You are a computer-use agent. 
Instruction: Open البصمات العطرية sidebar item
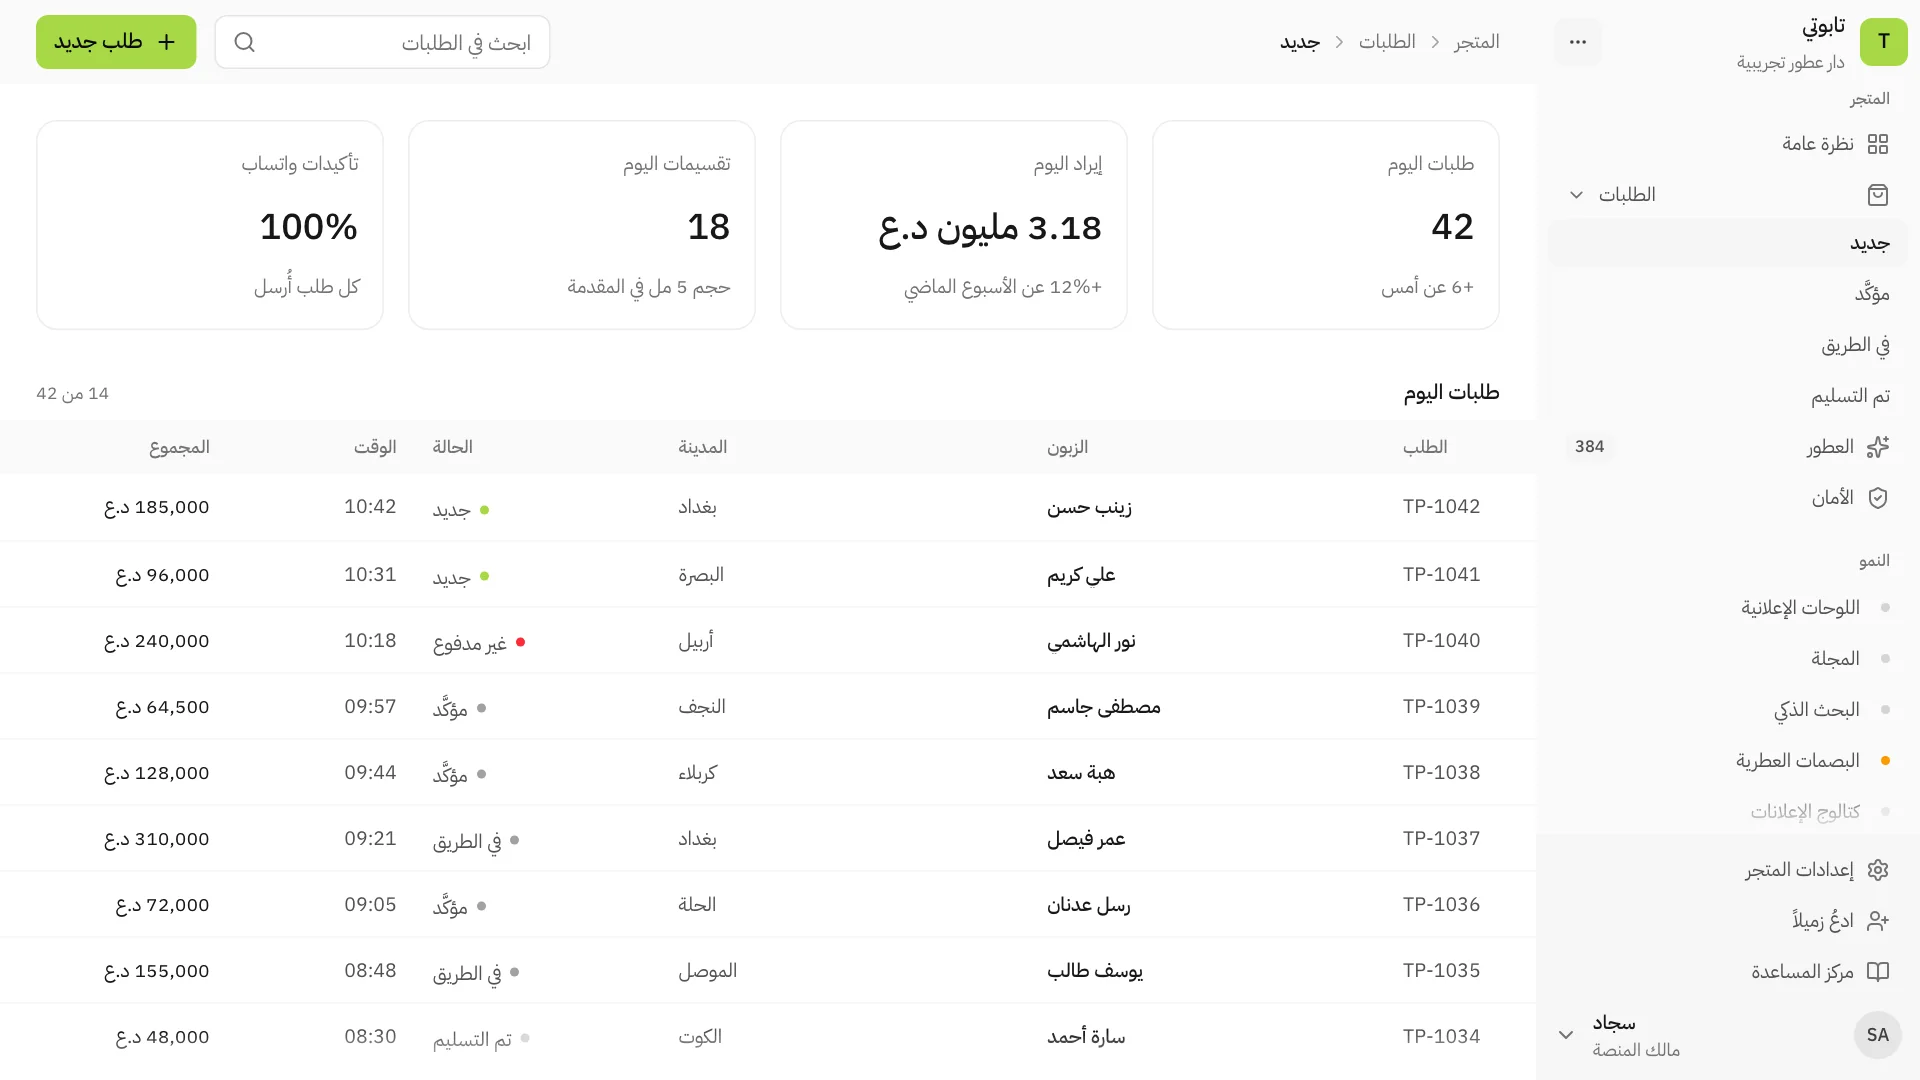pos(1728,761)
